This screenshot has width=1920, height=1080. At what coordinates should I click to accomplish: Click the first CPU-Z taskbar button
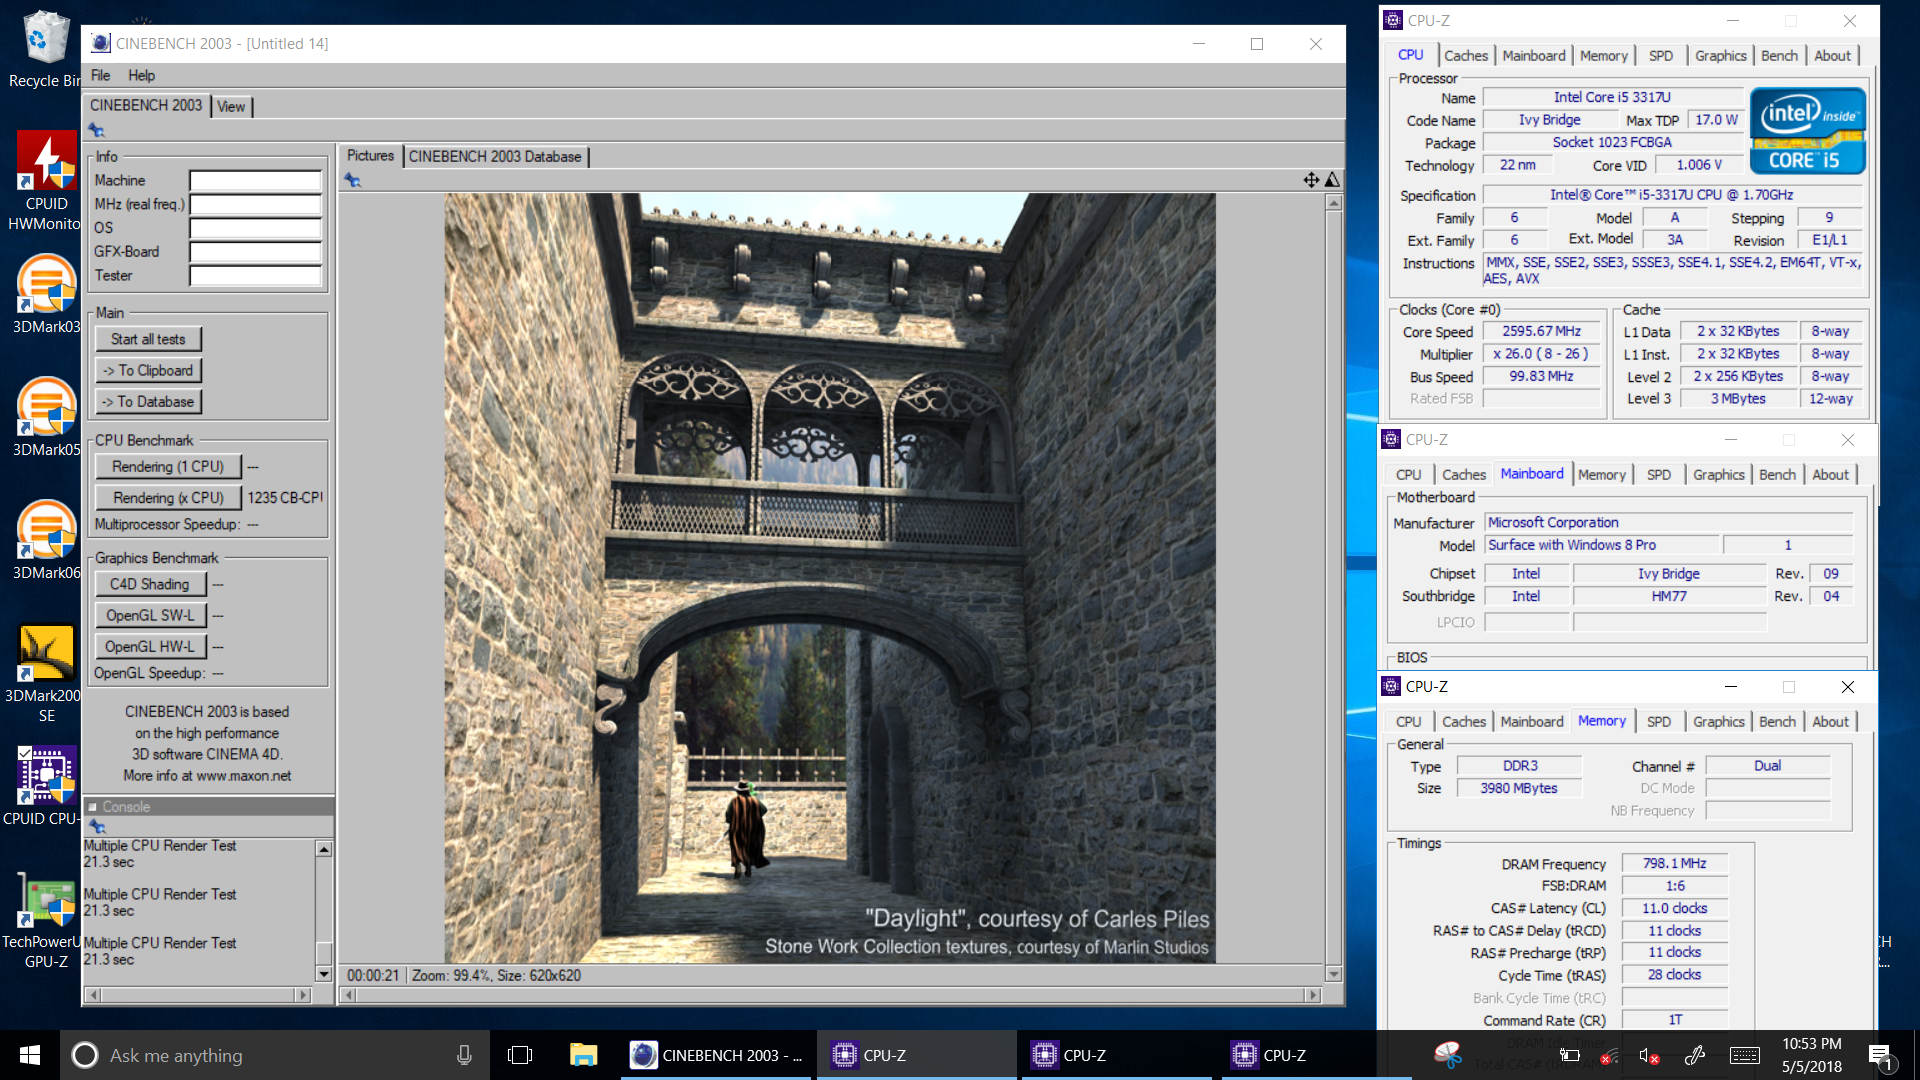[x=917, y=1055]
